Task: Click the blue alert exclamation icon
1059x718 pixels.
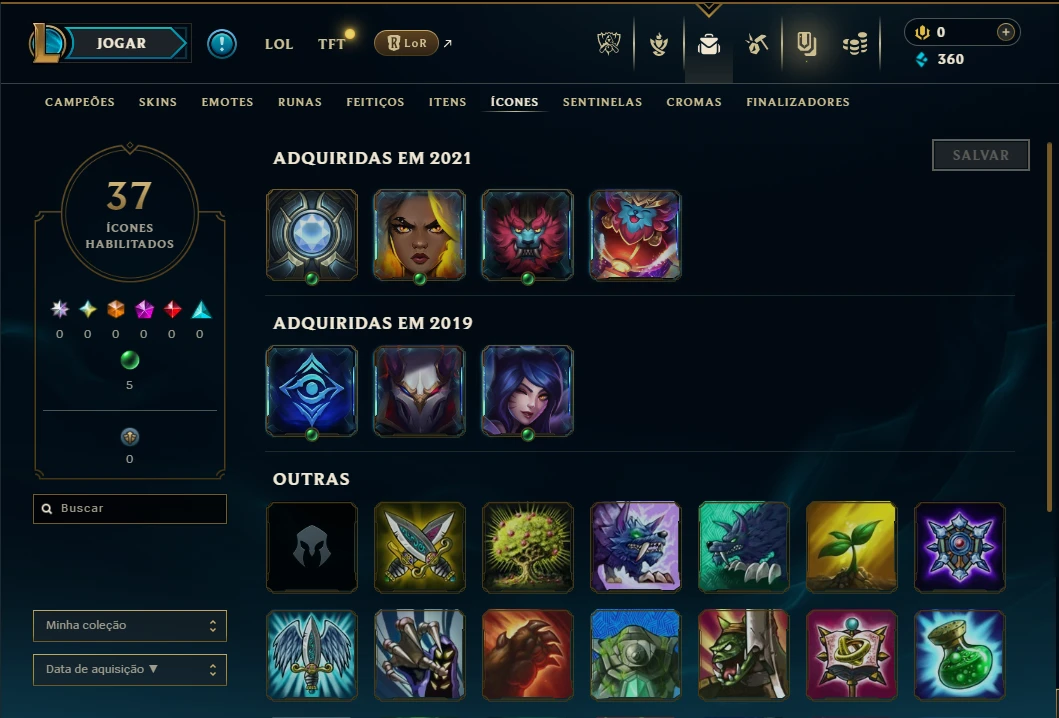Action: [x=222, y=44]
